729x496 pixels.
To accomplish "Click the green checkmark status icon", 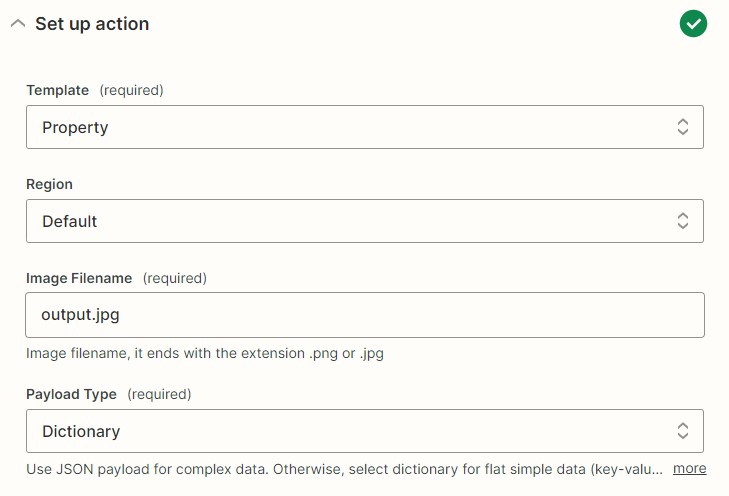I will click(693, 24).
